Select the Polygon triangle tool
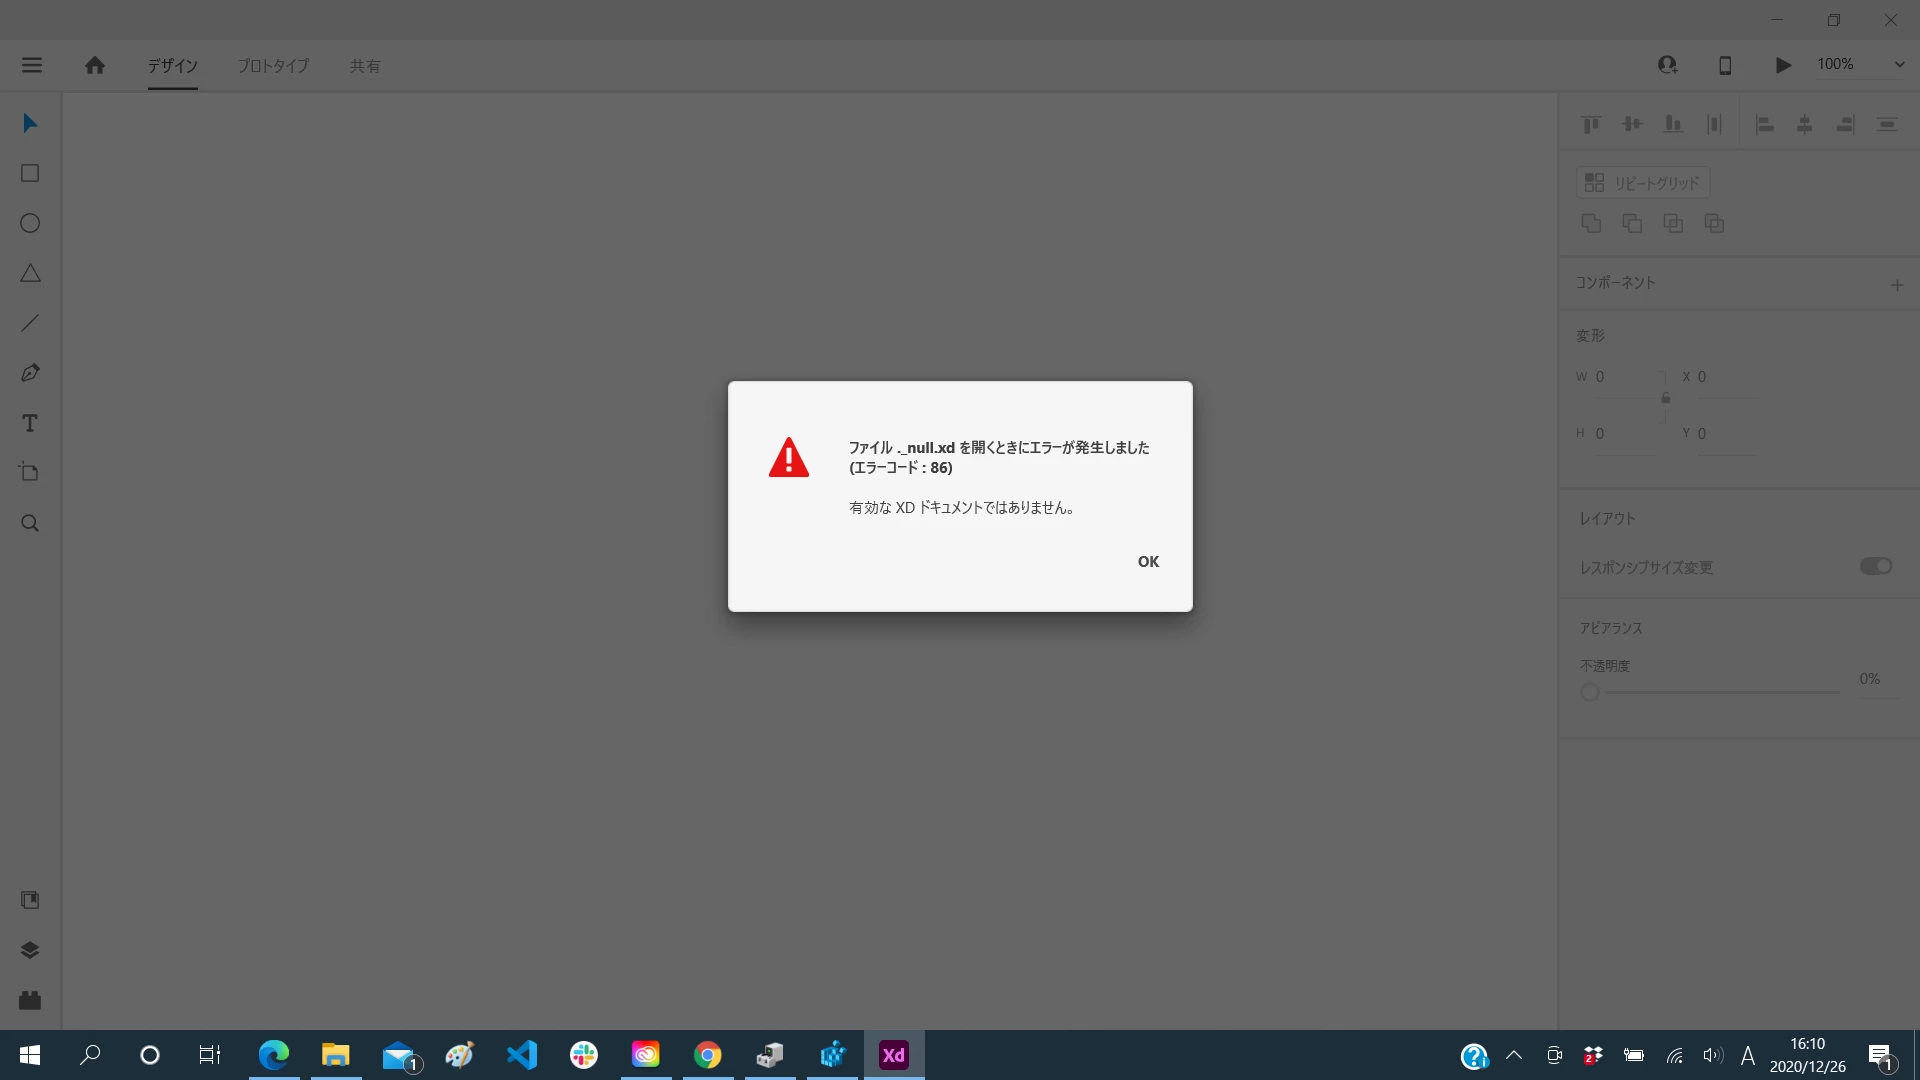The width and height of the screenshot is (1920, 1080). (x=30, y=273)
